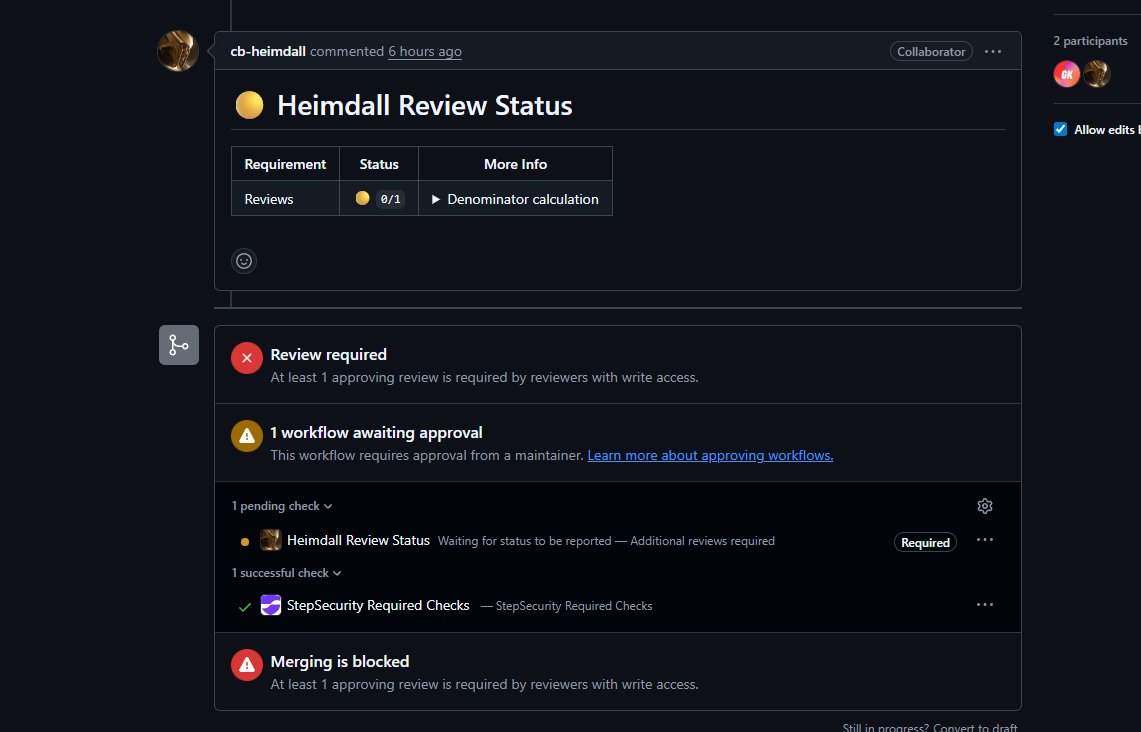This screenshot has width=1141, height=732.
Task: Click the More Info column header
Action: tap(515, 164)
